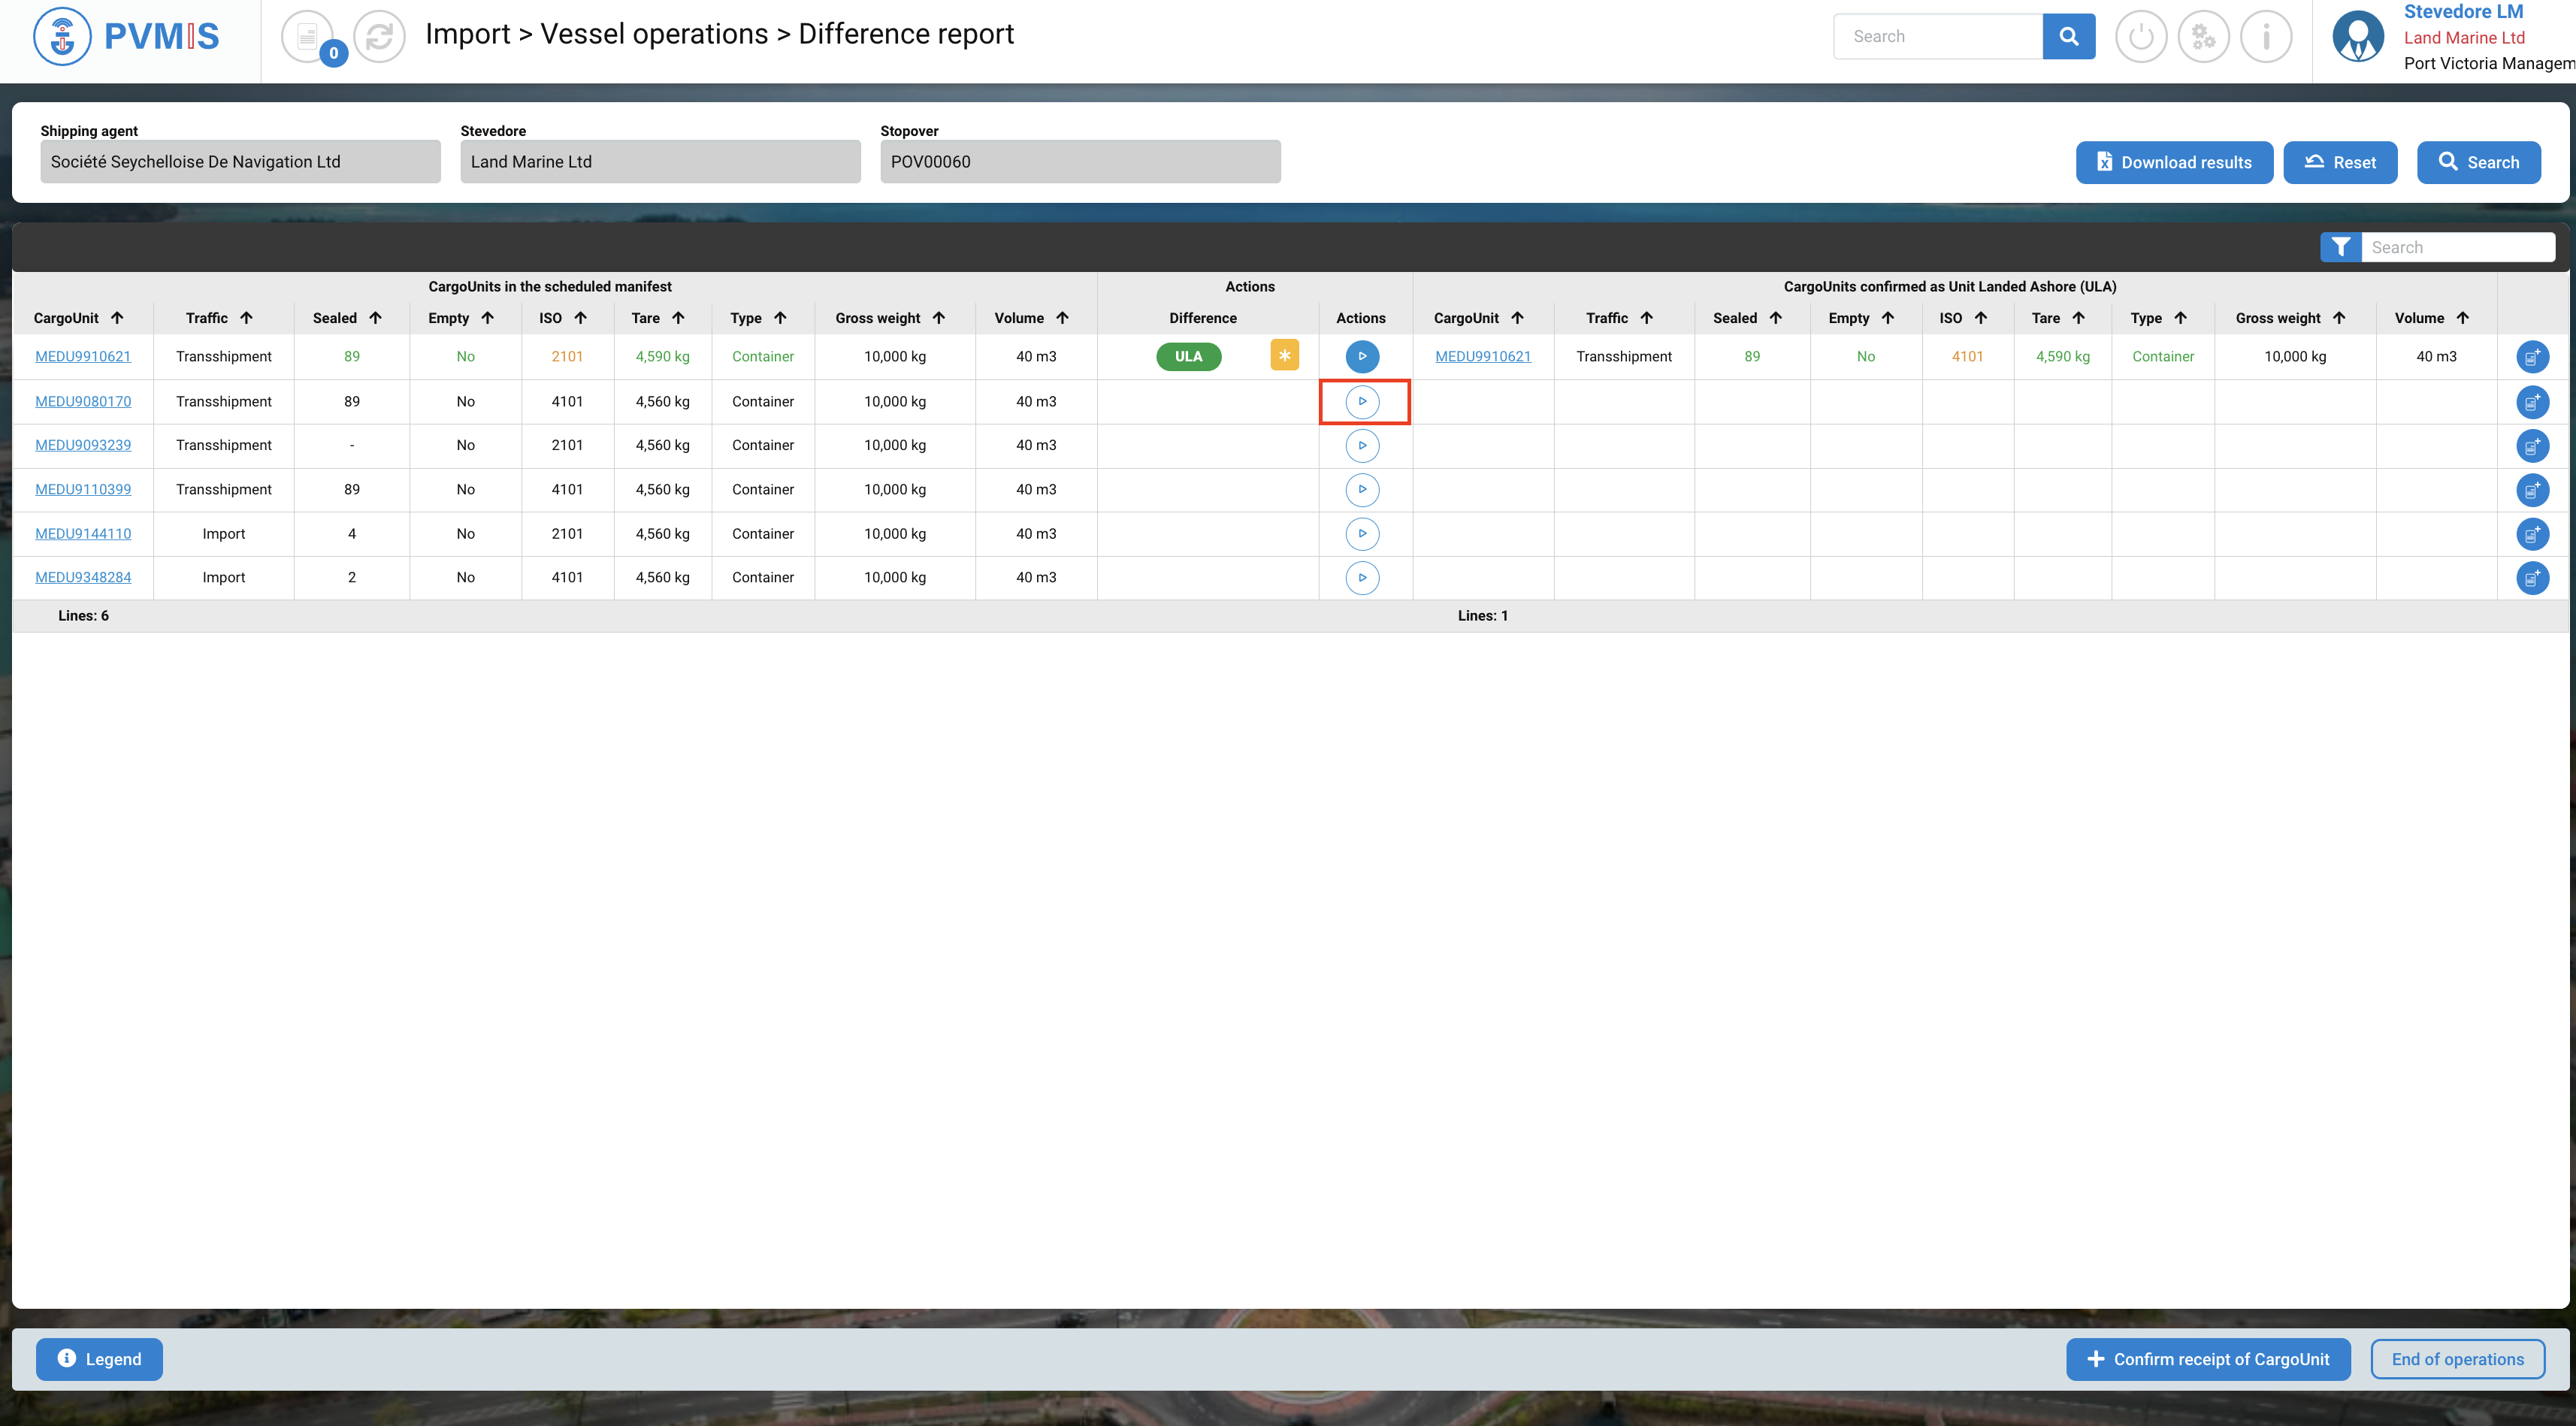The width and height of the screenshot is (2576, 1426).
Task: Open the Legend panel
Action: pyautogui.click(x=99, y=1359)
